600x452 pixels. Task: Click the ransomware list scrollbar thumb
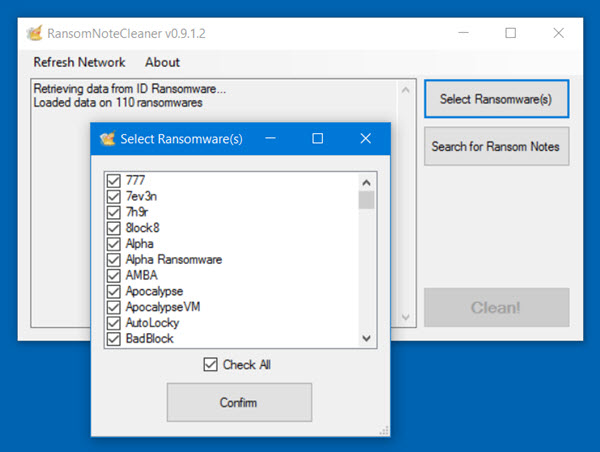(x=366, y=200)
